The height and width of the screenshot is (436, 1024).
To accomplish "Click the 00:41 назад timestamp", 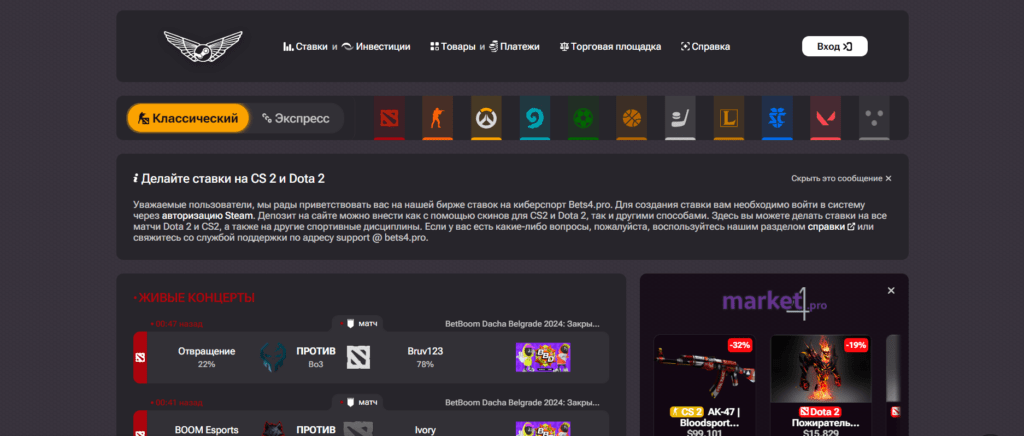I will coord(177,401).
